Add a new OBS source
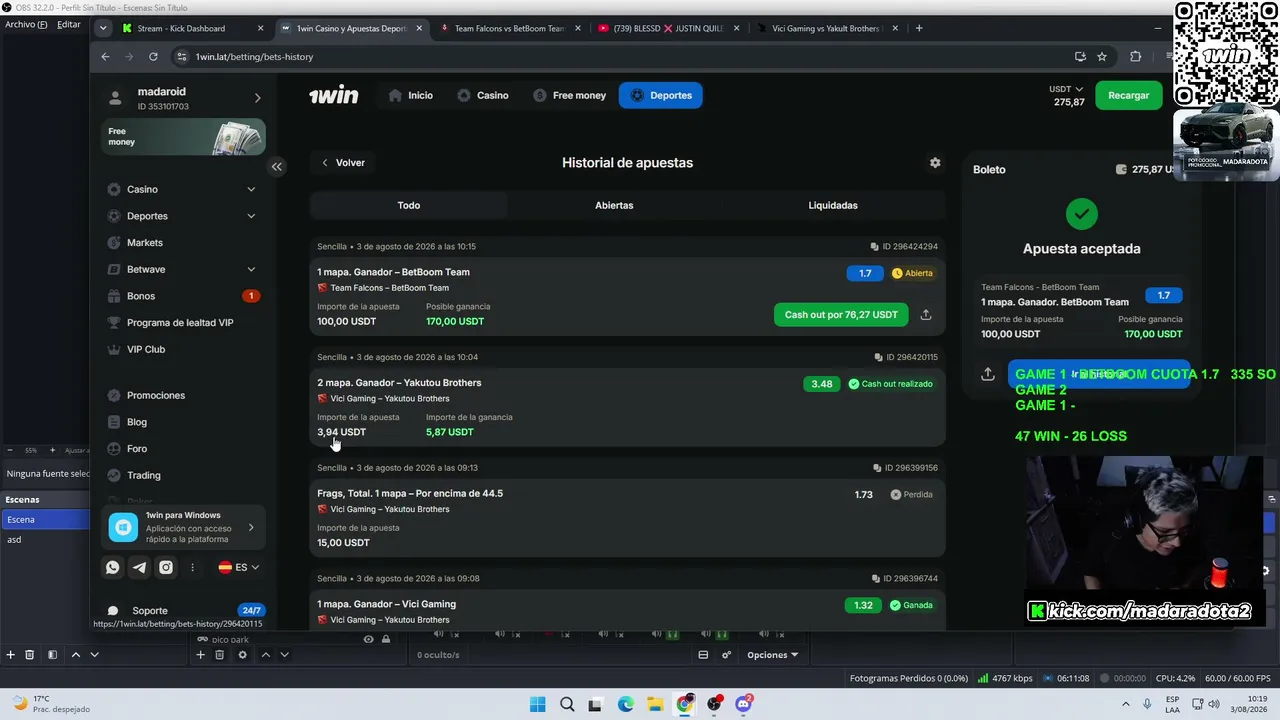The height and width of the screenshot is (720, 1280). pos(200,655)
